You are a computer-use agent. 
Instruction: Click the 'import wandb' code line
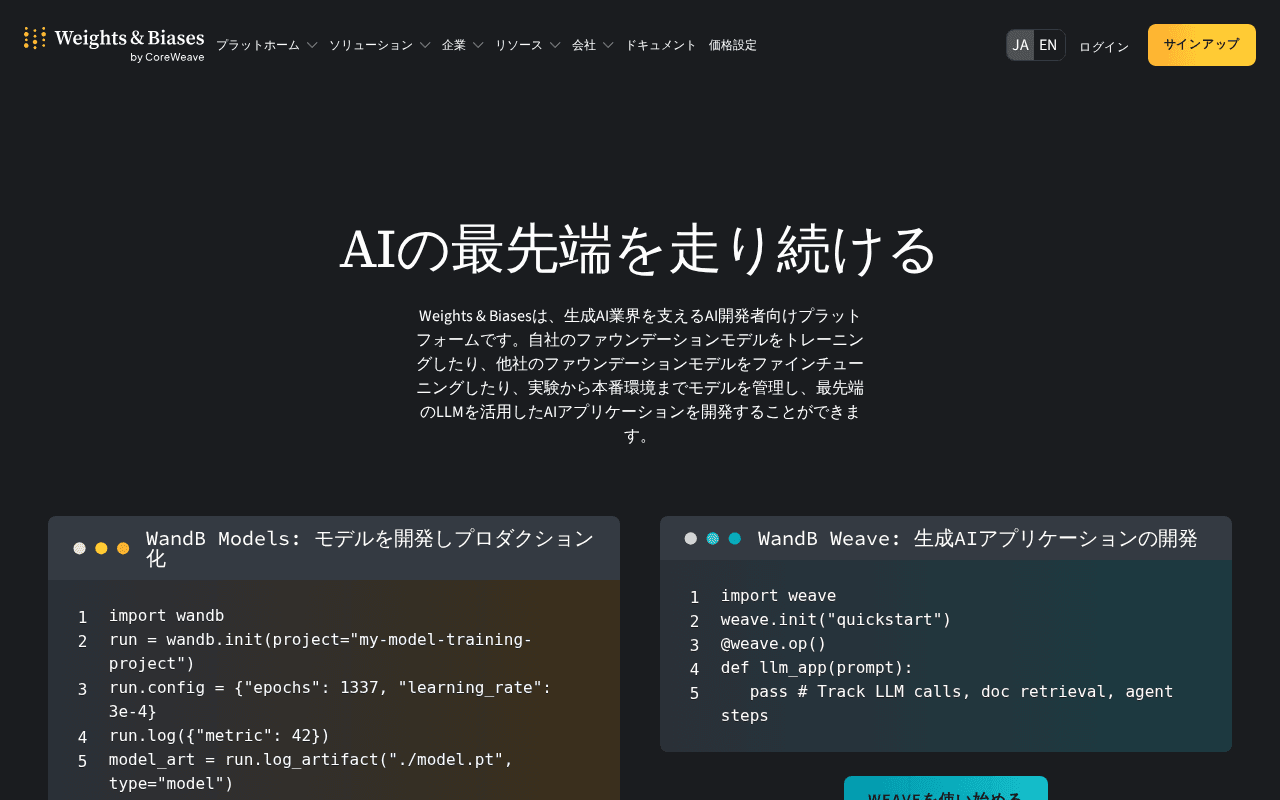(x=167, y=615)
